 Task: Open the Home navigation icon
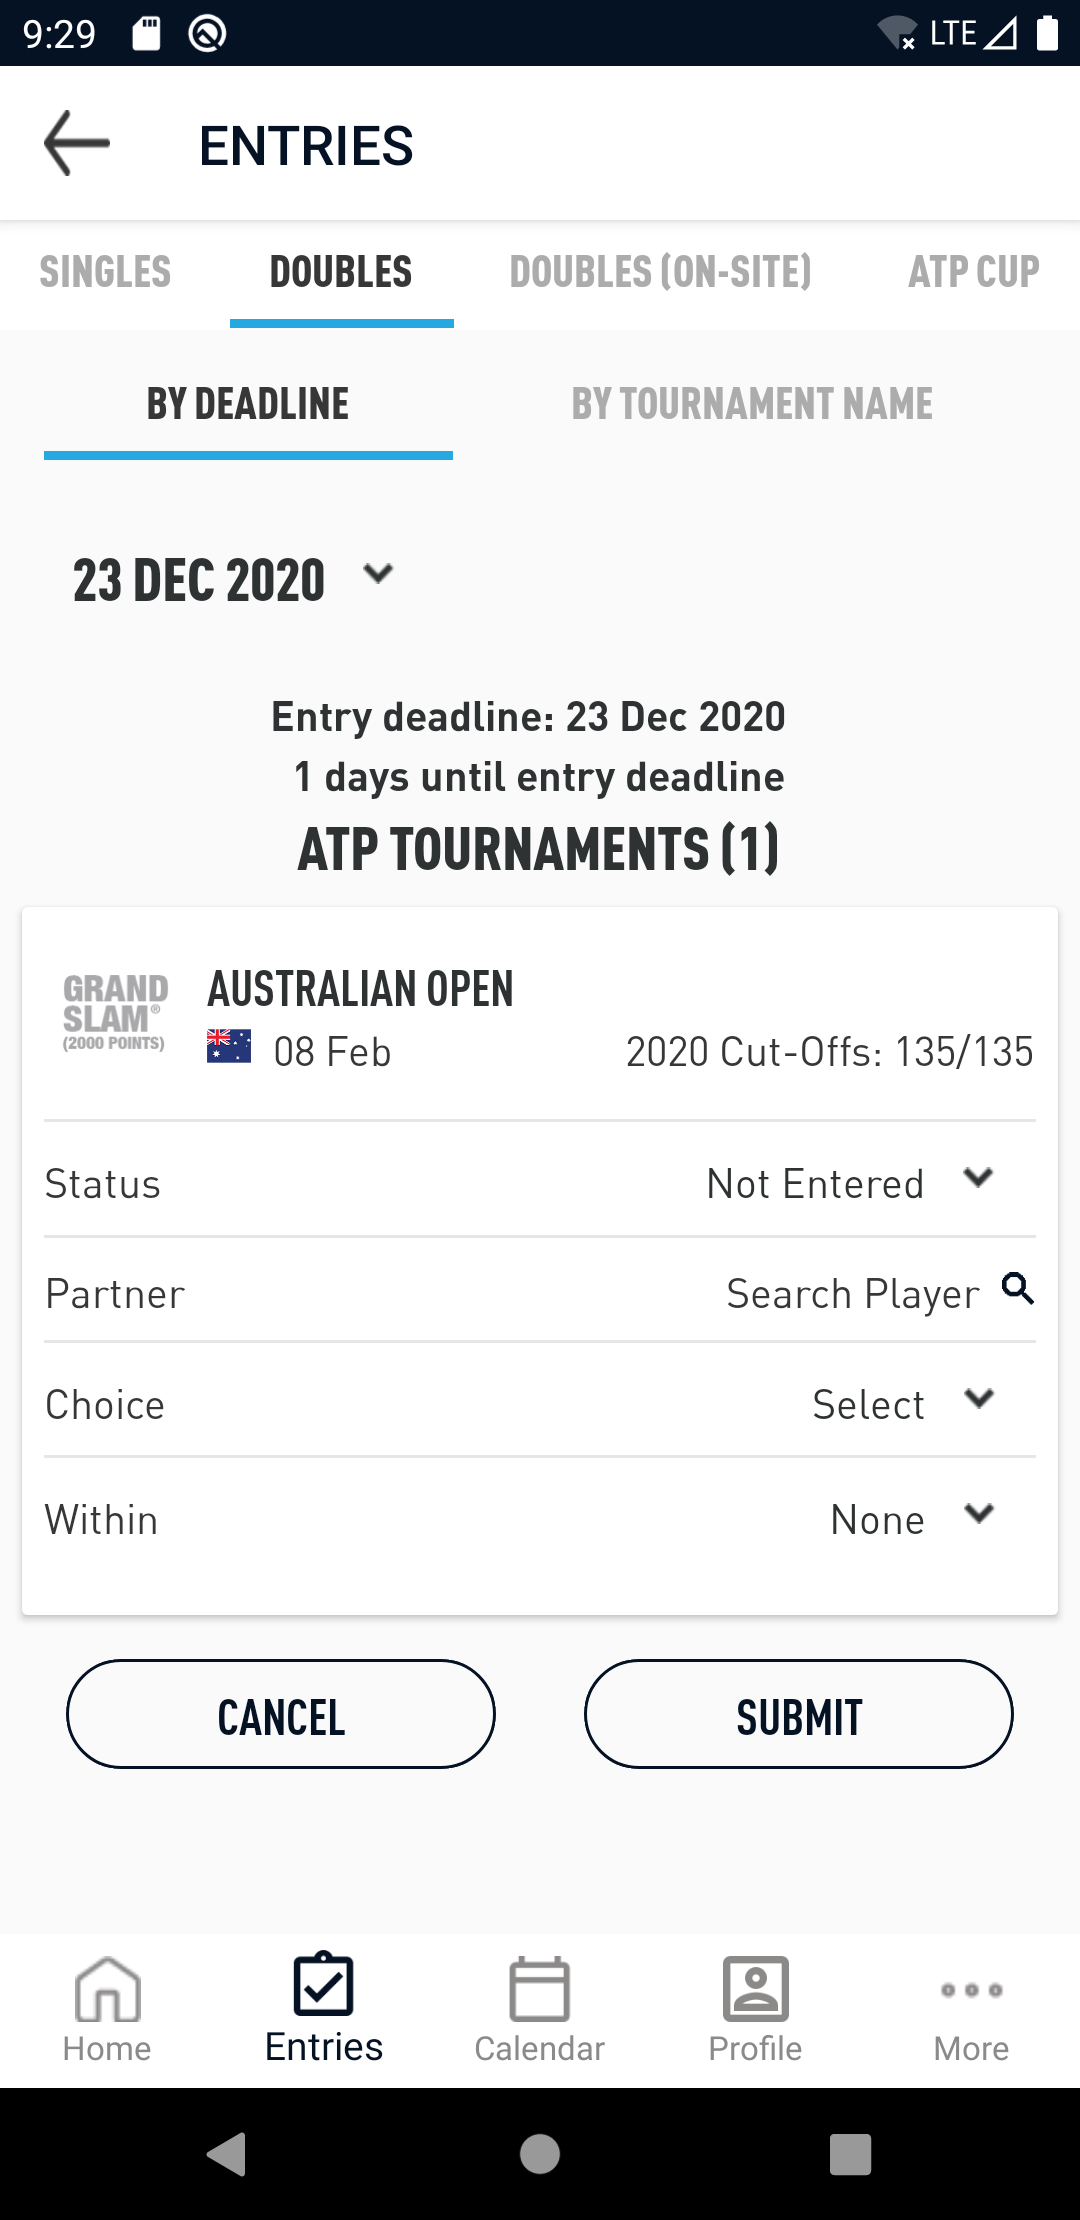[x=107, y=1990]
